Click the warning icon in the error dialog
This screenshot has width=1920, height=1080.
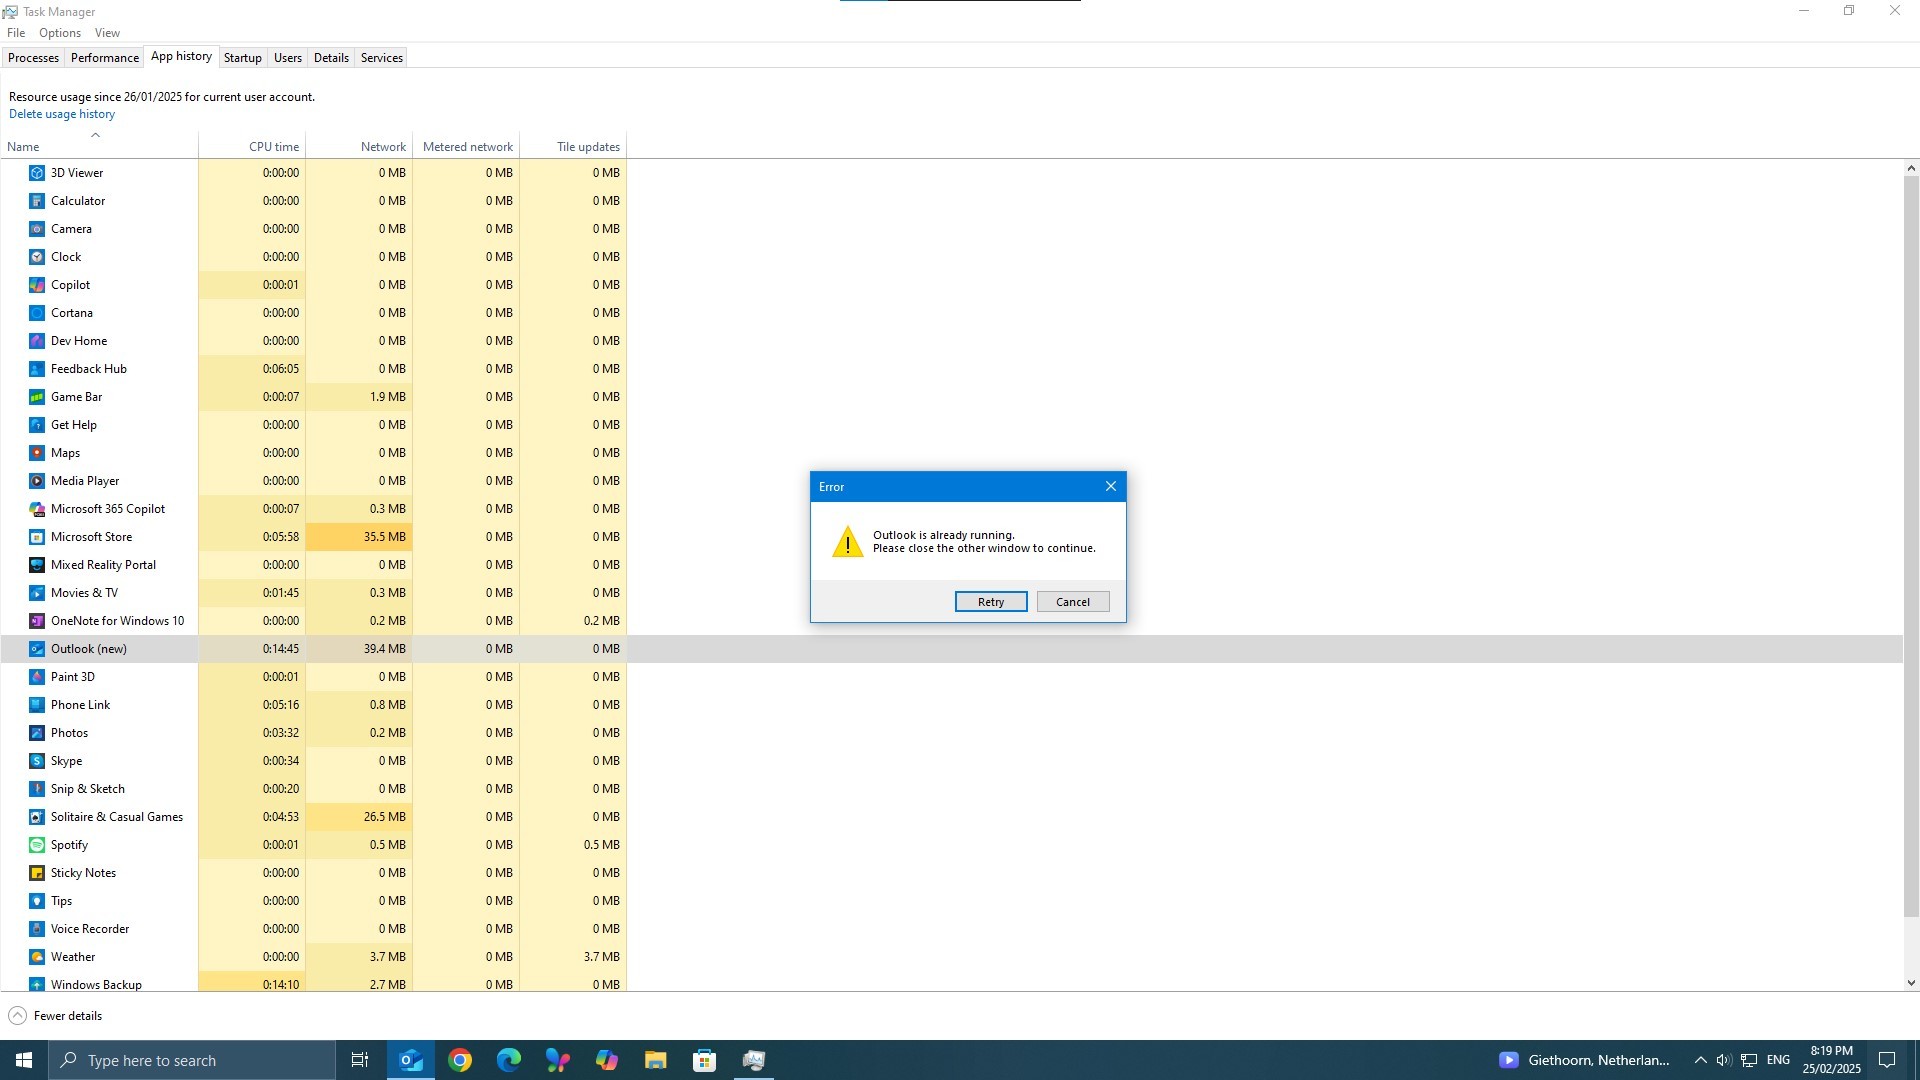coord(847,541)
